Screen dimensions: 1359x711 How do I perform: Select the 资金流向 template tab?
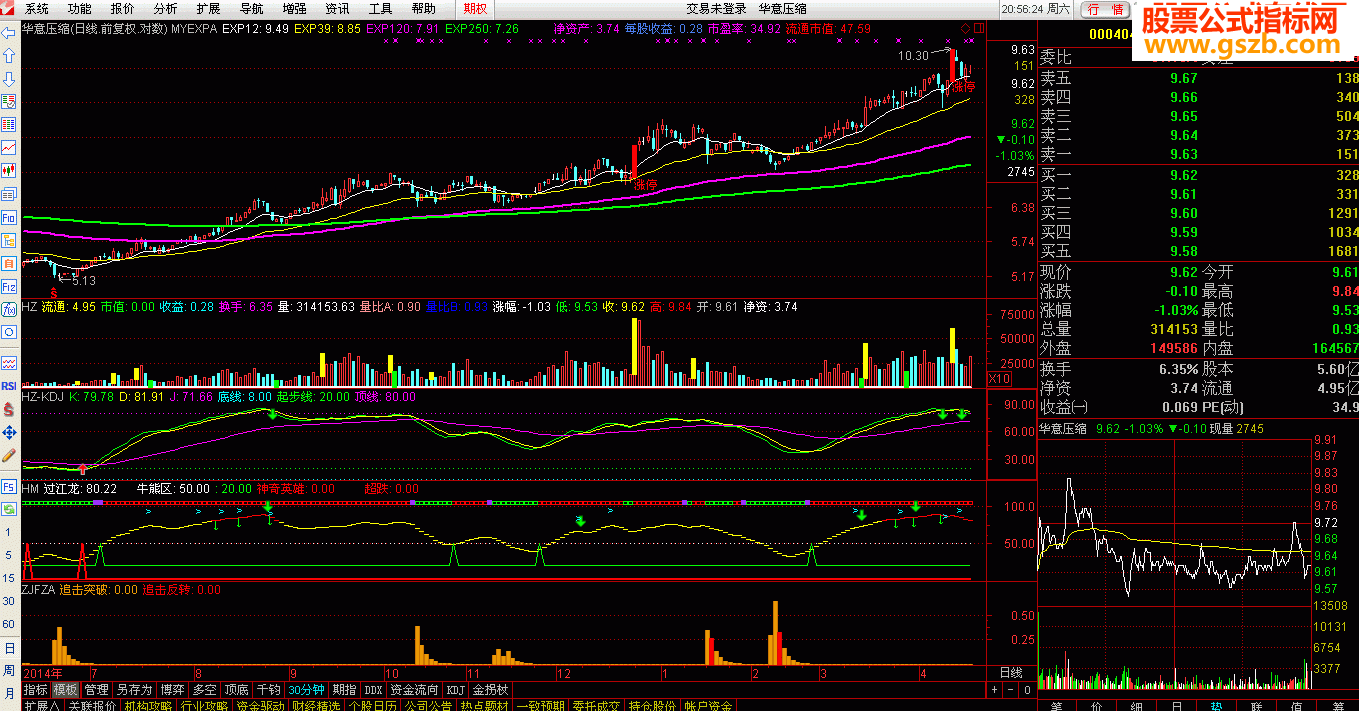pos(414,690)
